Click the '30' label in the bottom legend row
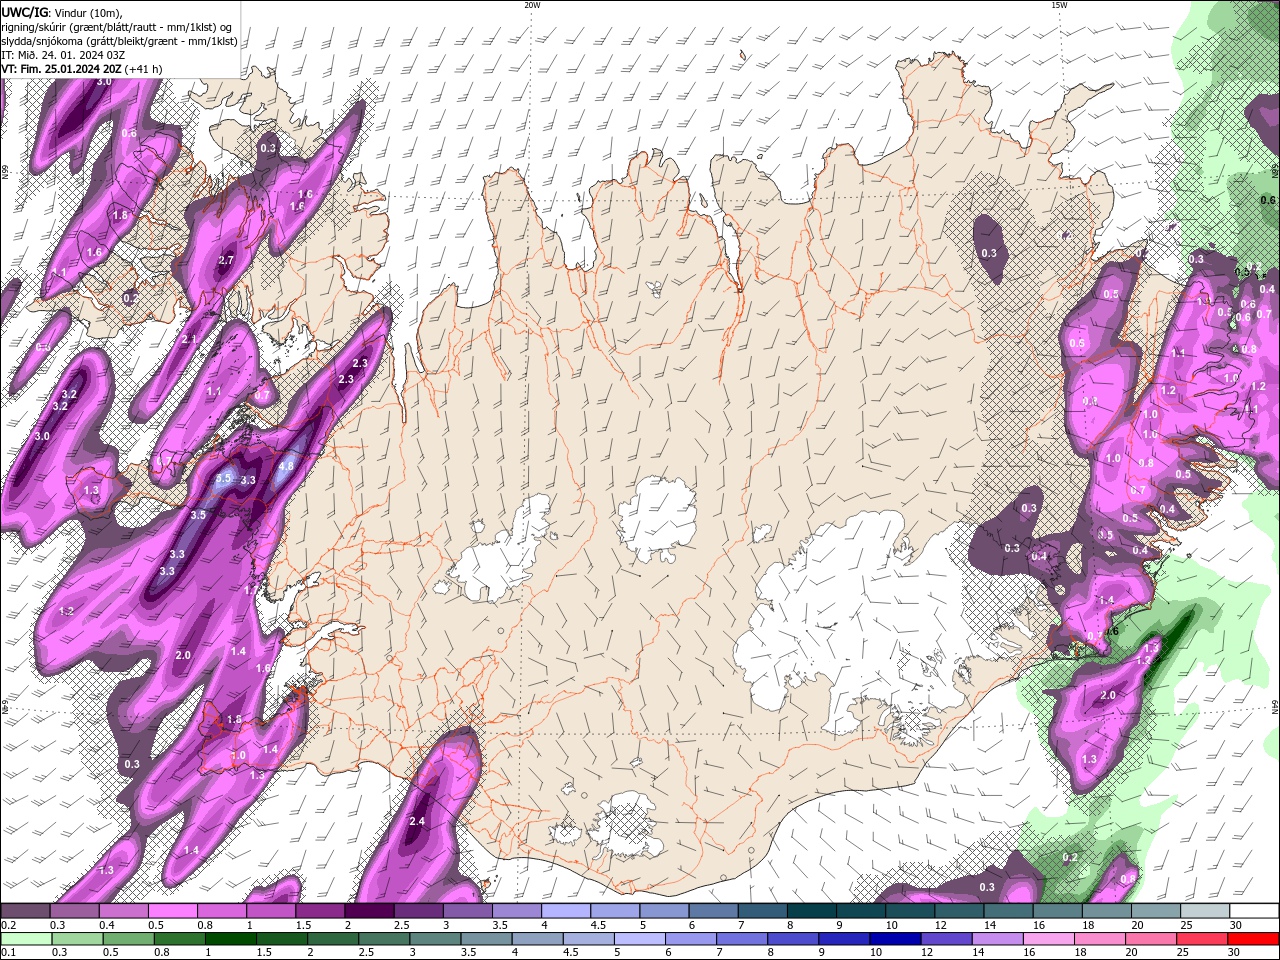The height and width of the screenshot is (960, 1280). [x=1236, y=952]
